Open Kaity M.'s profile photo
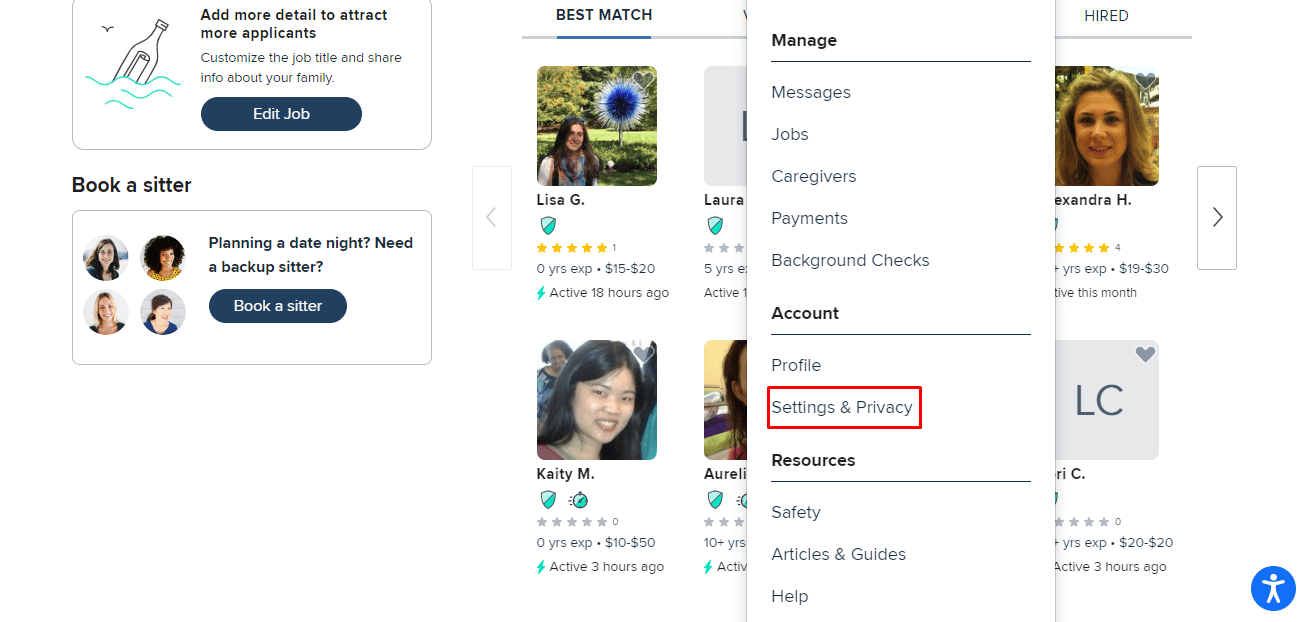This screenshot has width=1307, height=622. pyautogui.click(x=597, y=400)
